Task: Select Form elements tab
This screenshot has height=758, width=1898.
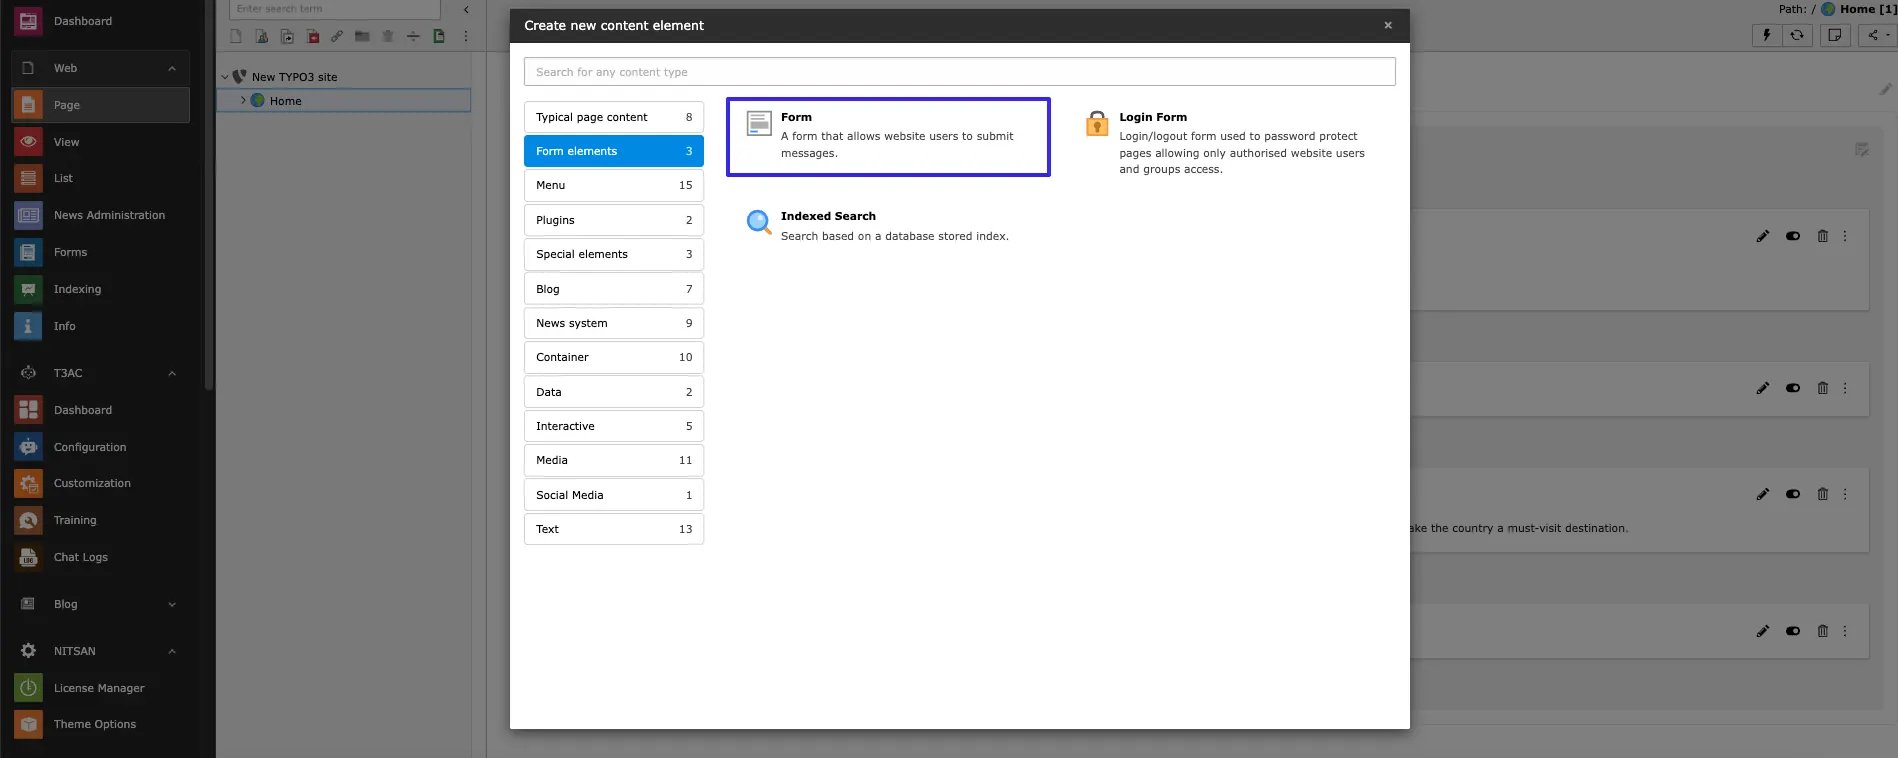Action: [x=614, y=151]
